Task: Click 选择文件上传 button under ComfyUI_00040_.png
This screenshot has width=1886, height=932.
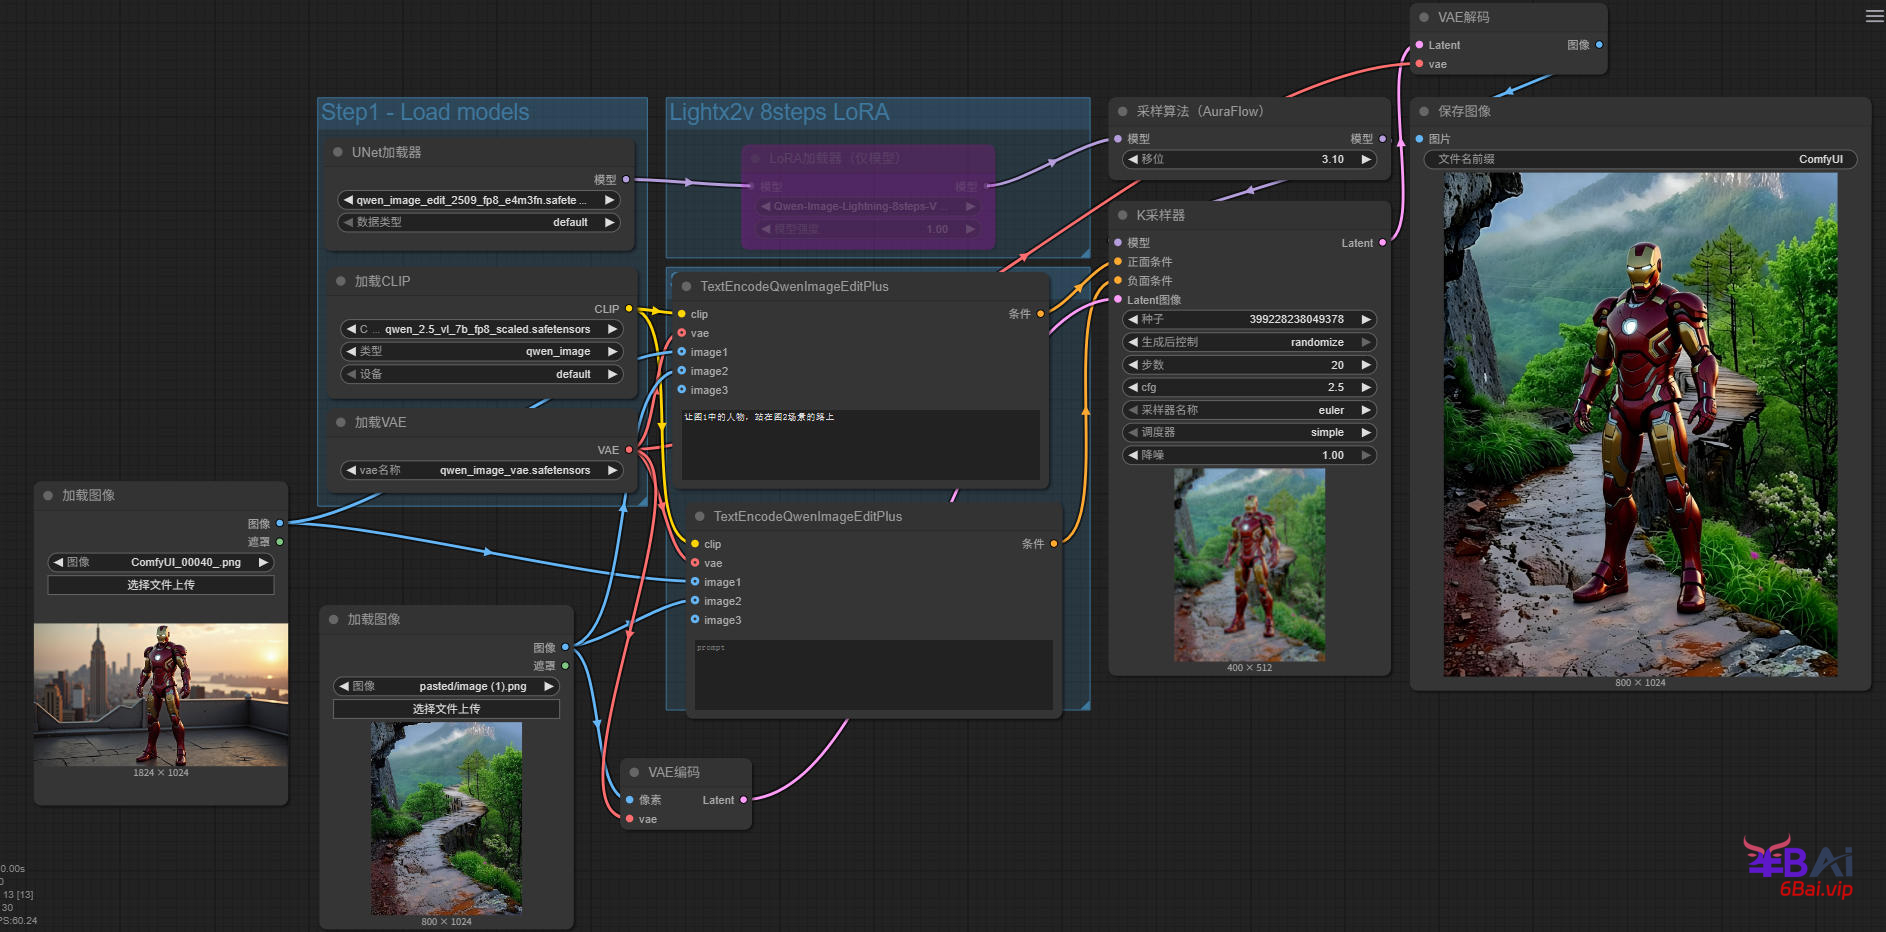Action: (161, 585)
